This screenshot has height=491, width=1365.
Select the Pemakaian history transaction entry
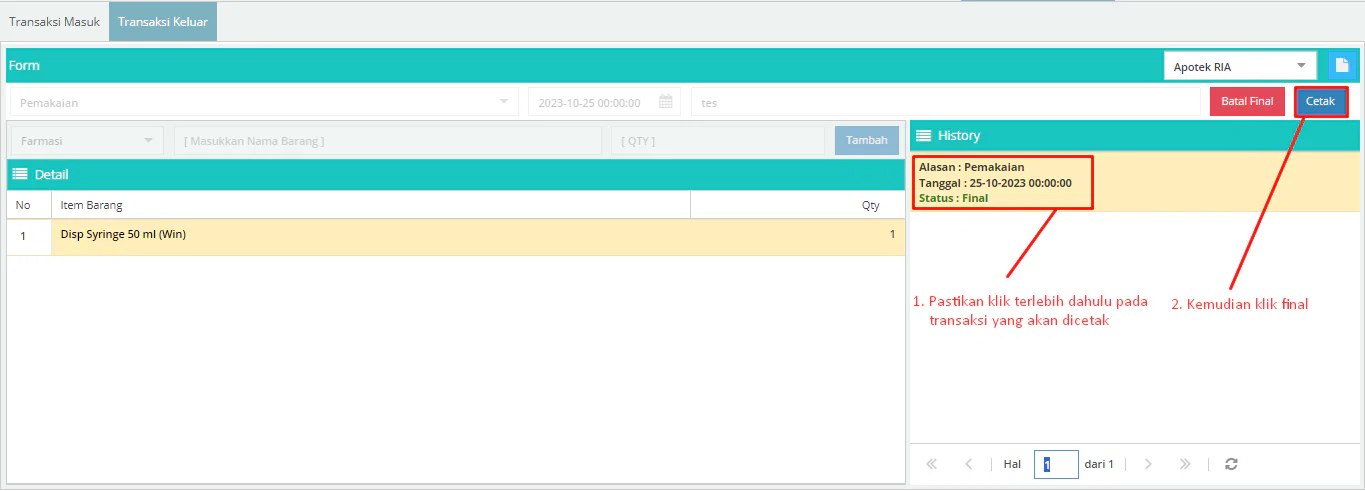click(1002, 182)
